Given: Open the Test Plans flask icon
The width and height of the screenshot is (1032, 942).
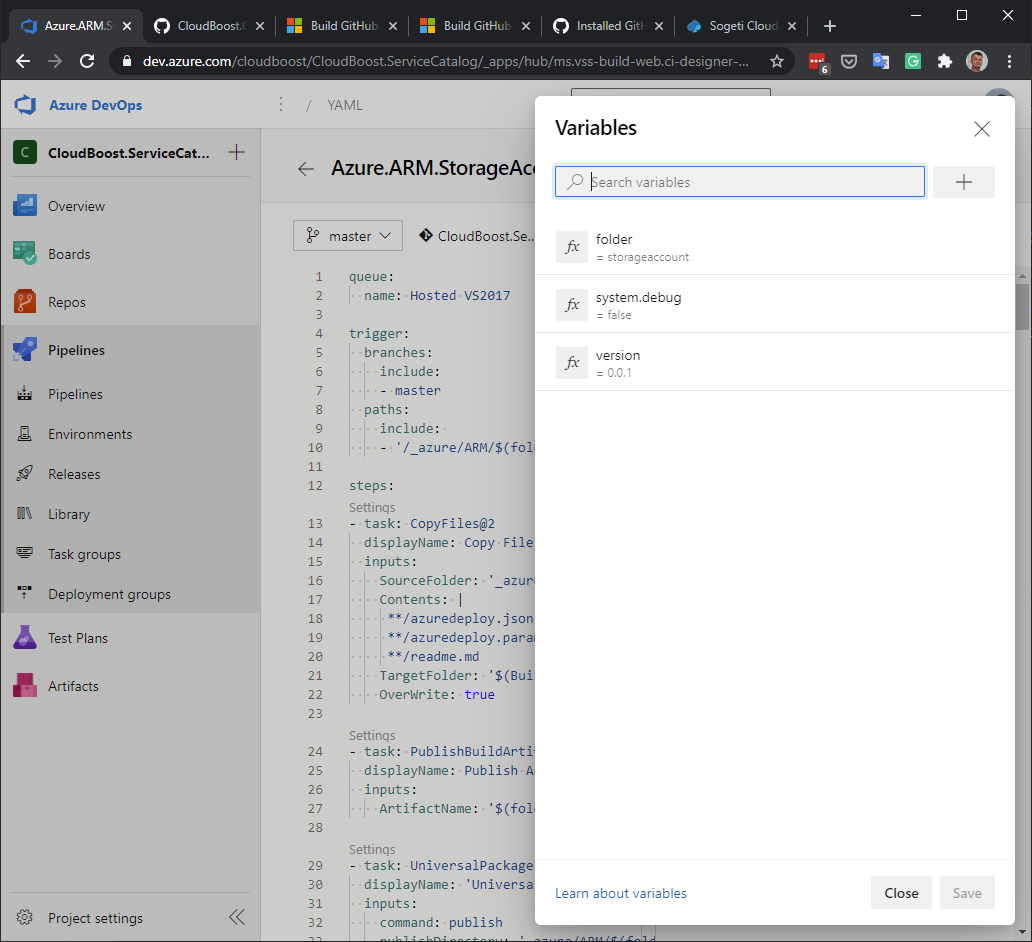Looking at the screenshot, I should pyautogui.click(x=25, y=638).
